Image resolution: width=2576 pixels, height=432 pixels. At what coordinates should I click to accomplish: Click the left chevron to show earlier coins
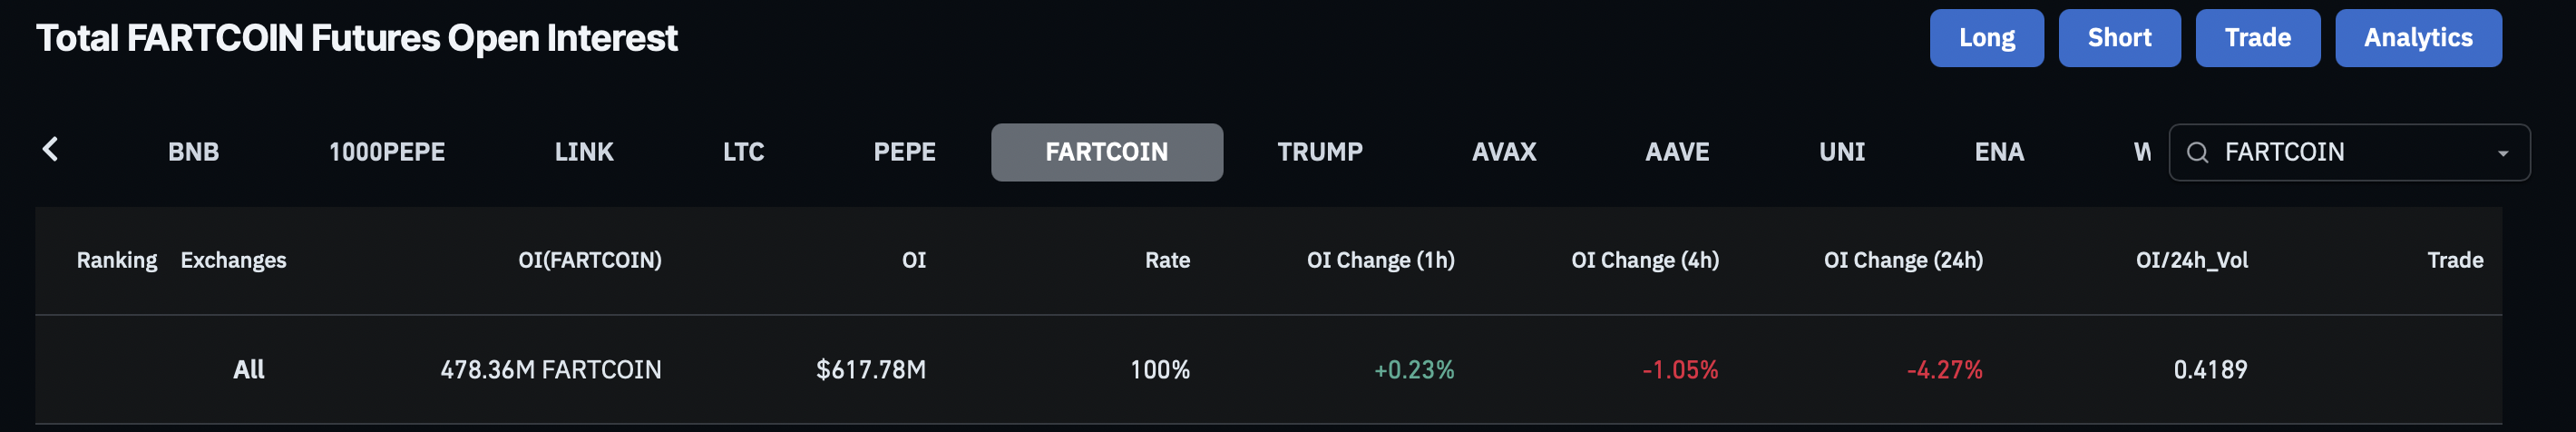50,150
